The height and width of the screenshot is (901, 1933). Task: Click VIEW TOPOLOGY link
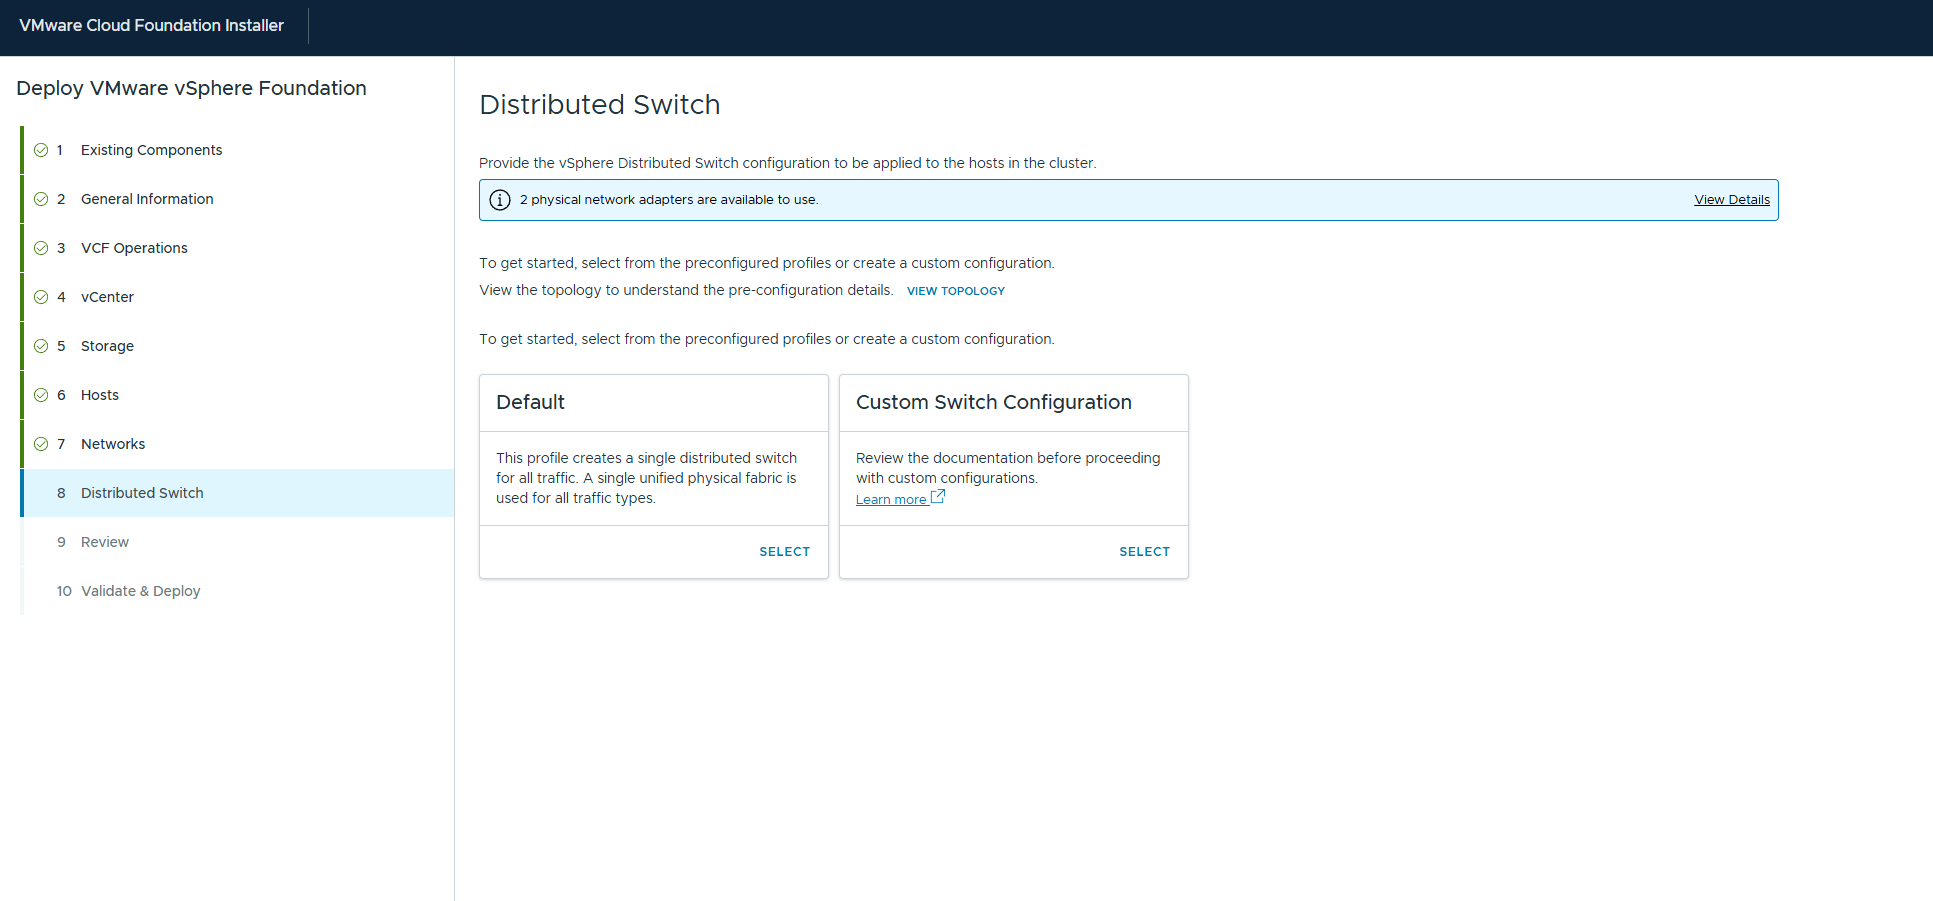coord(955,291)
